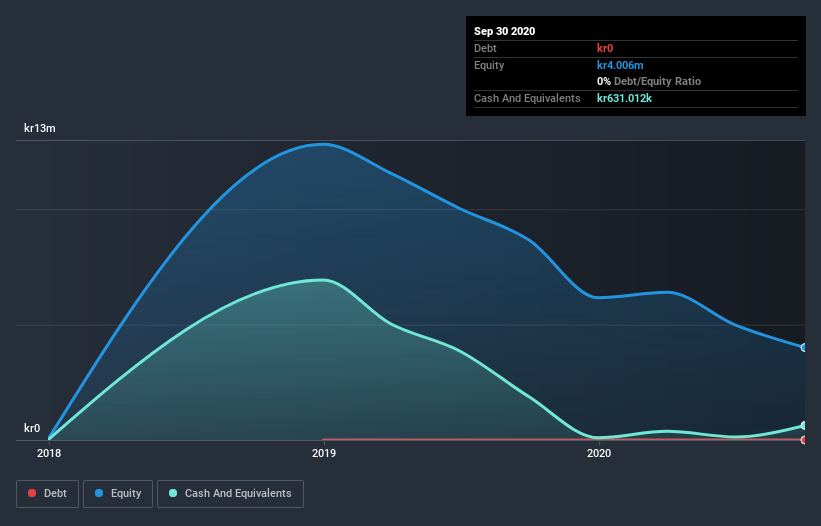Viewport: 821px width, 526px height.
Task: Click Cash And Equivalents label in tooltip
Action: click(527, 98)
